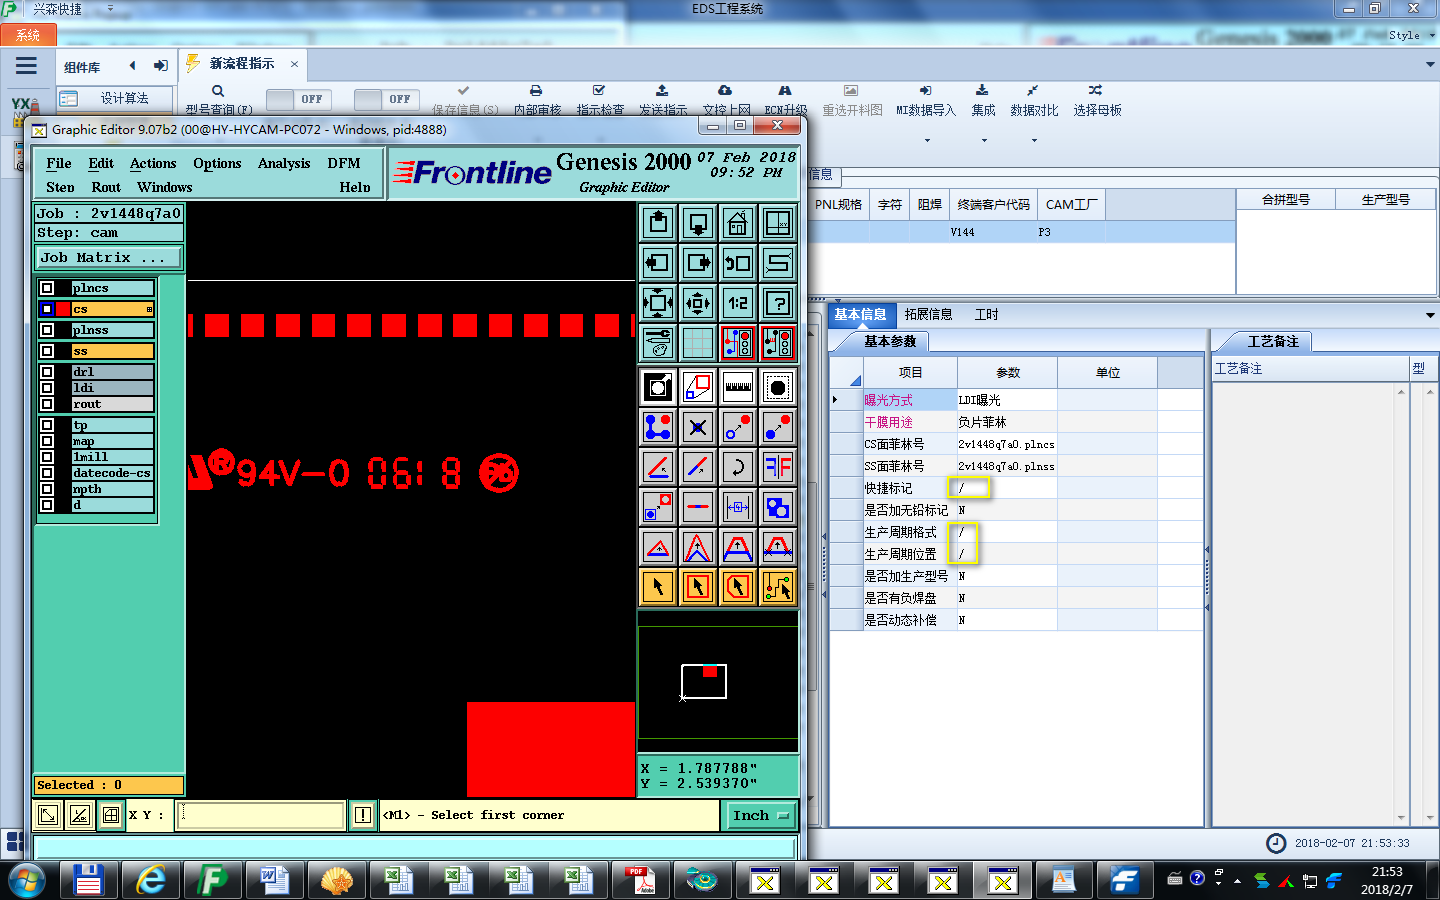This screenshot has height=900, width=1440.
Task: Toggle the cs layer checkbox
Action: (x=47, y=309)
